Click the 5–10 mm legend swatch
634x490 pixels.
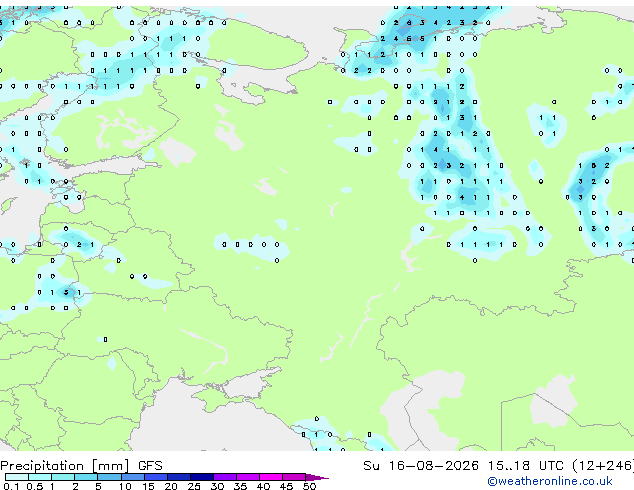pos(109,477)
